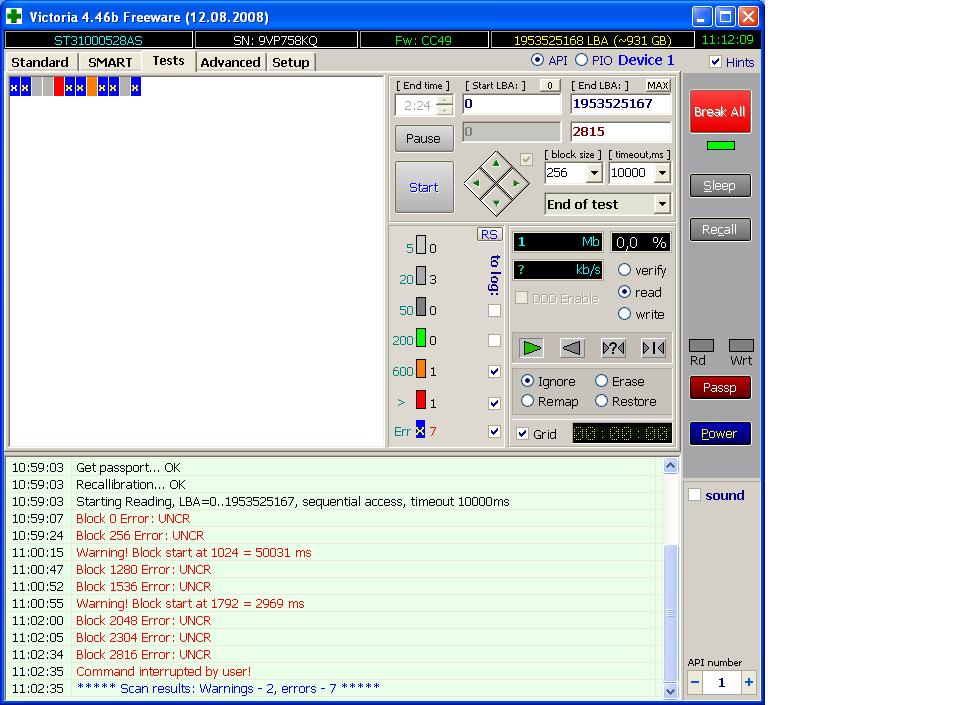Switch to the Standard tab

(x=40, y=62)
